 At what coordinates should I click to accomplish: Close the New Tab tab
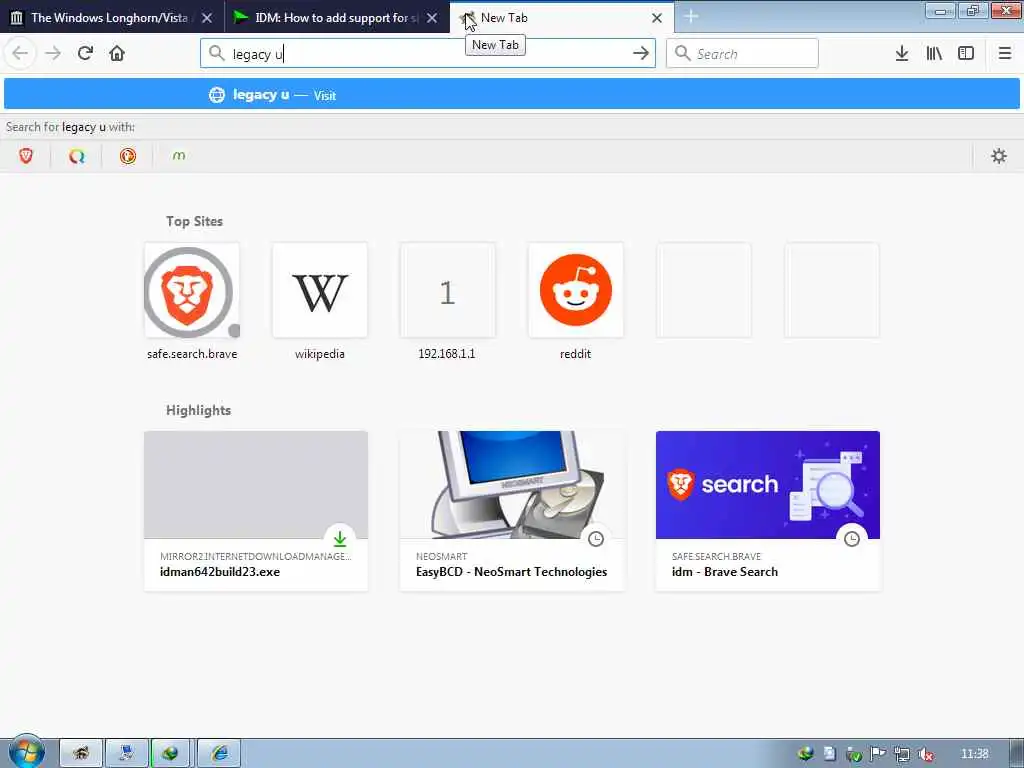657,18
